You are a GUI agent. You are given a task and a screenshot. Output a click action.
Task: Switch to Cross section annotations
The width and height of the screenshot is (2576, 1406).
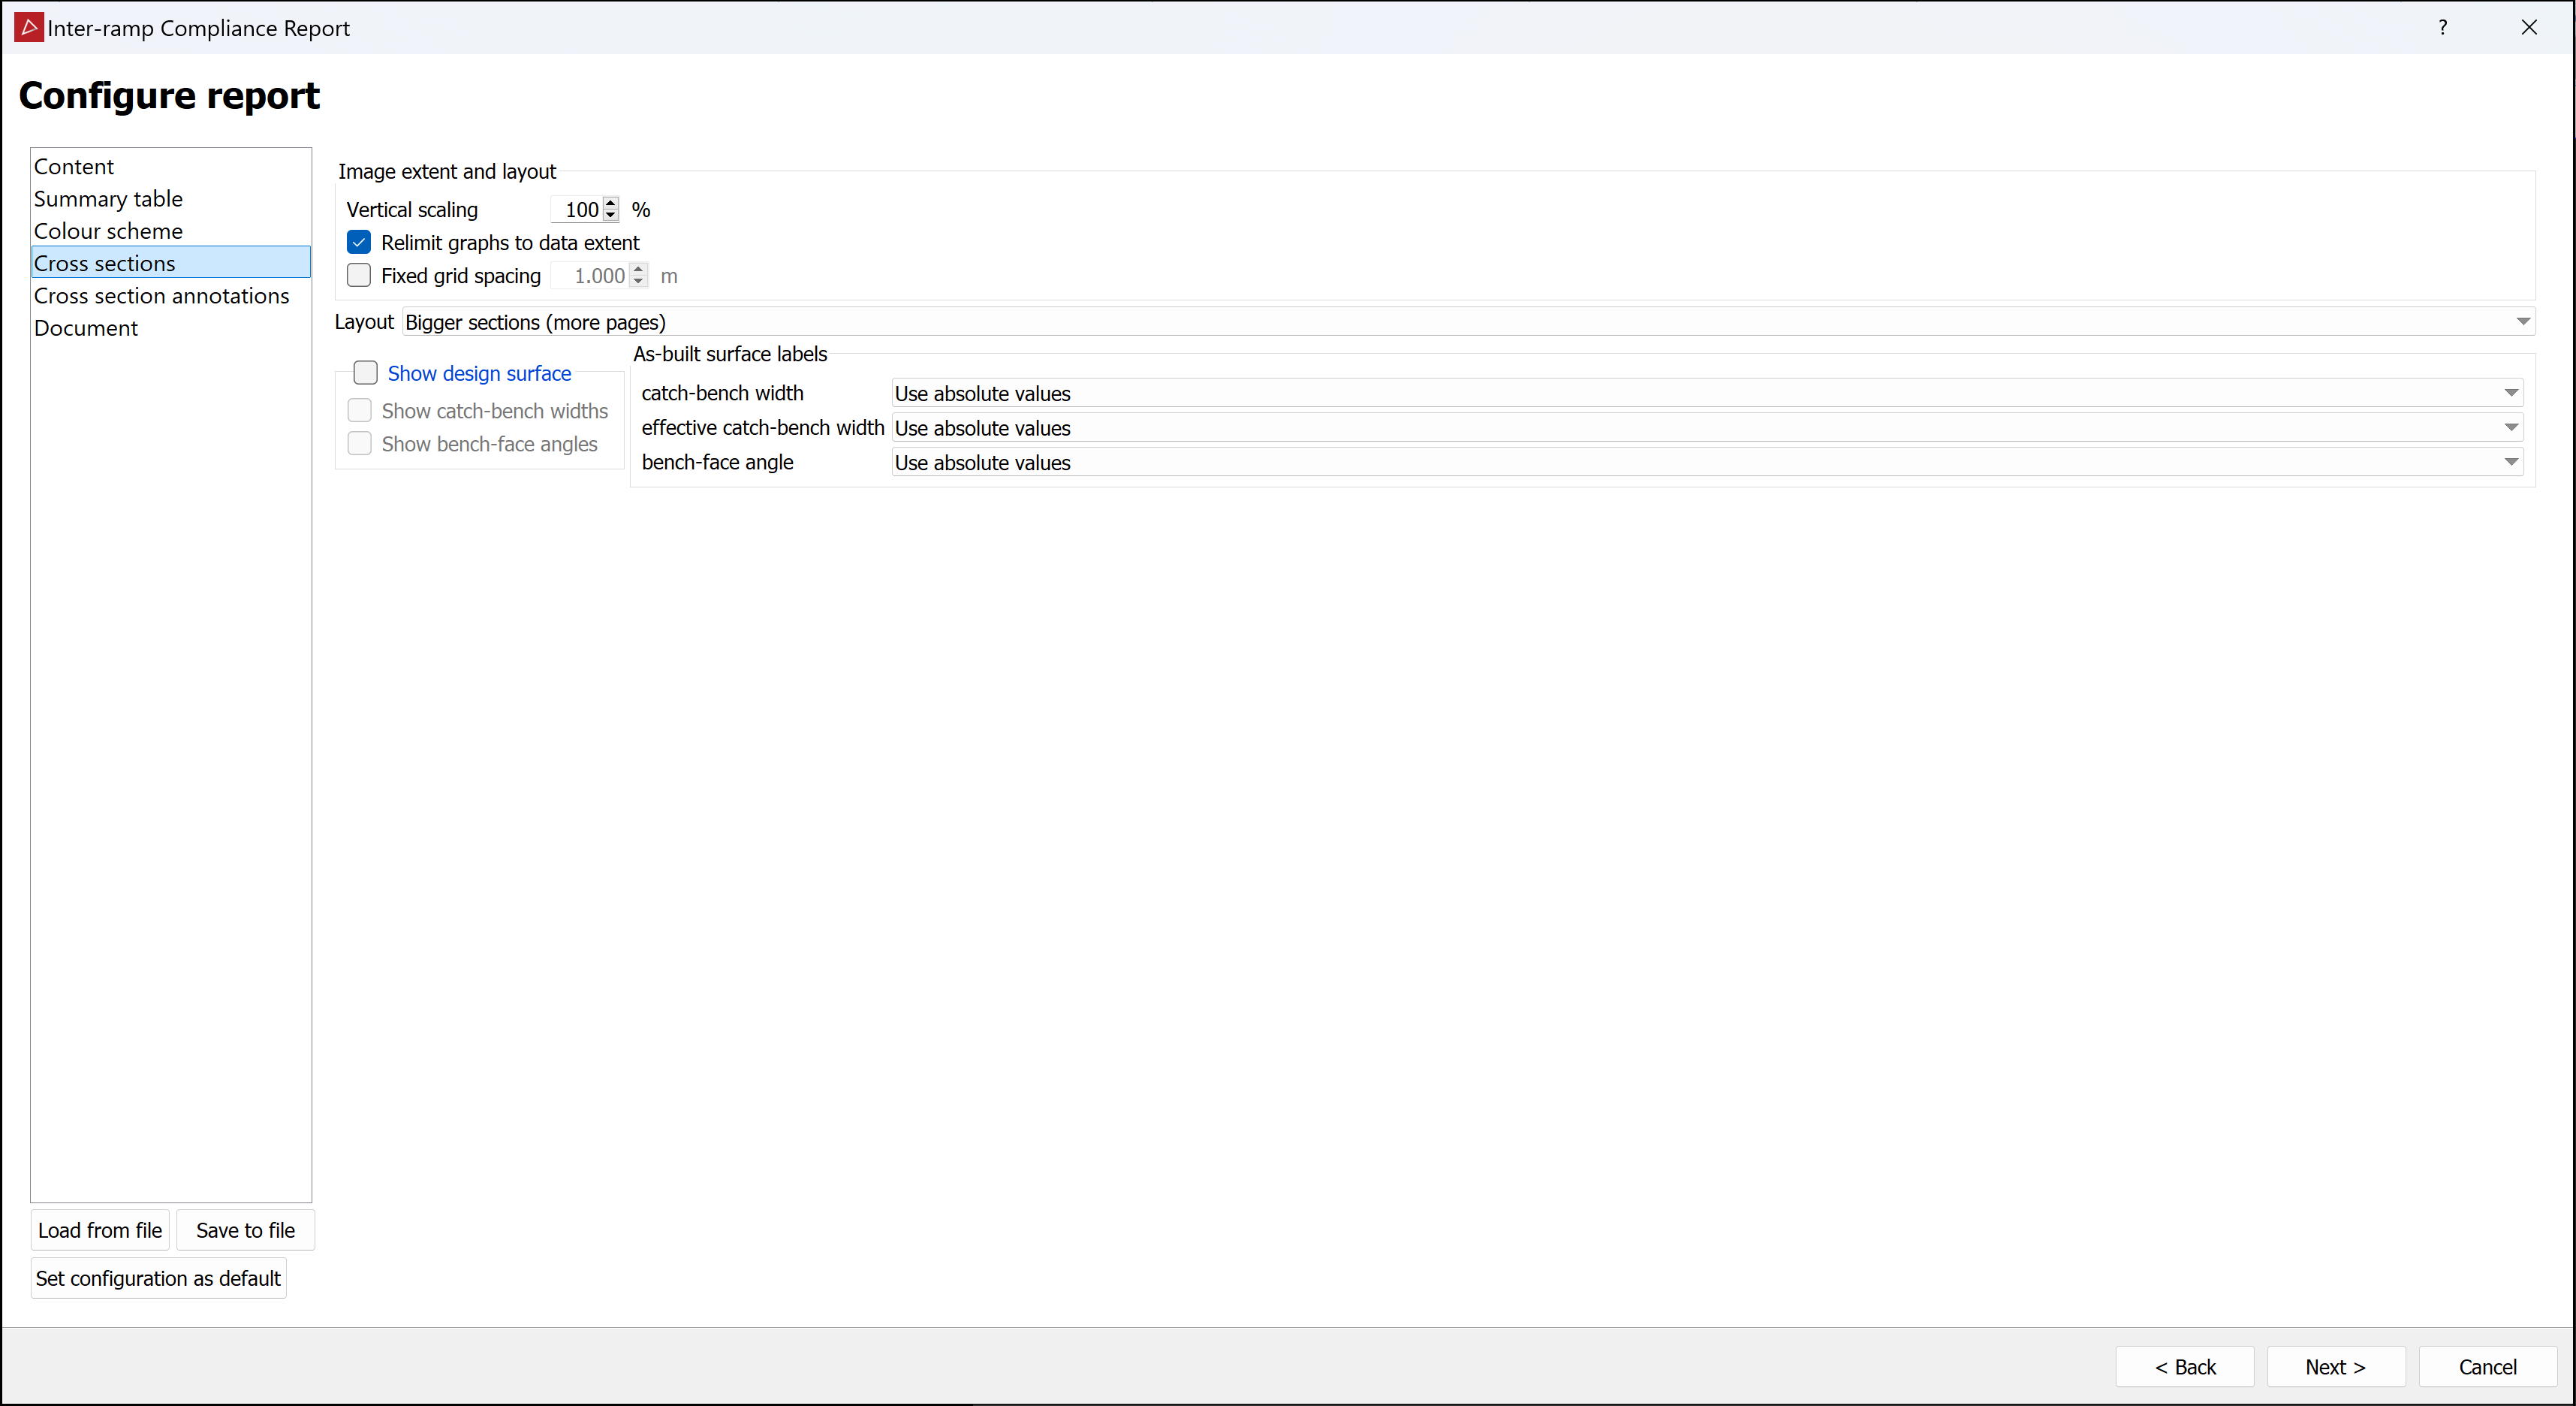coord(161,296)
